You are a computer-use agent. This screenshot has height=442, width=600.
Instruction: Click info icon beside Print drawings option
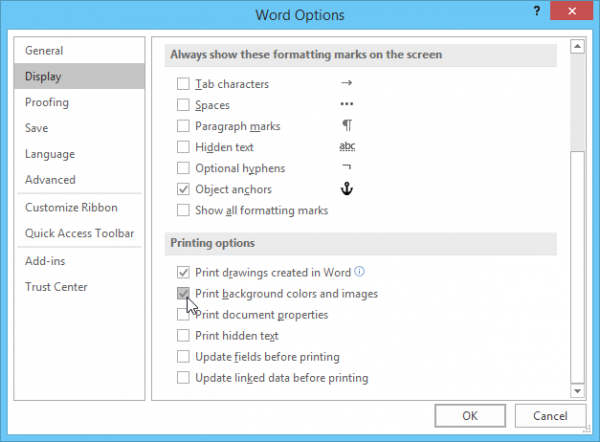359,271
